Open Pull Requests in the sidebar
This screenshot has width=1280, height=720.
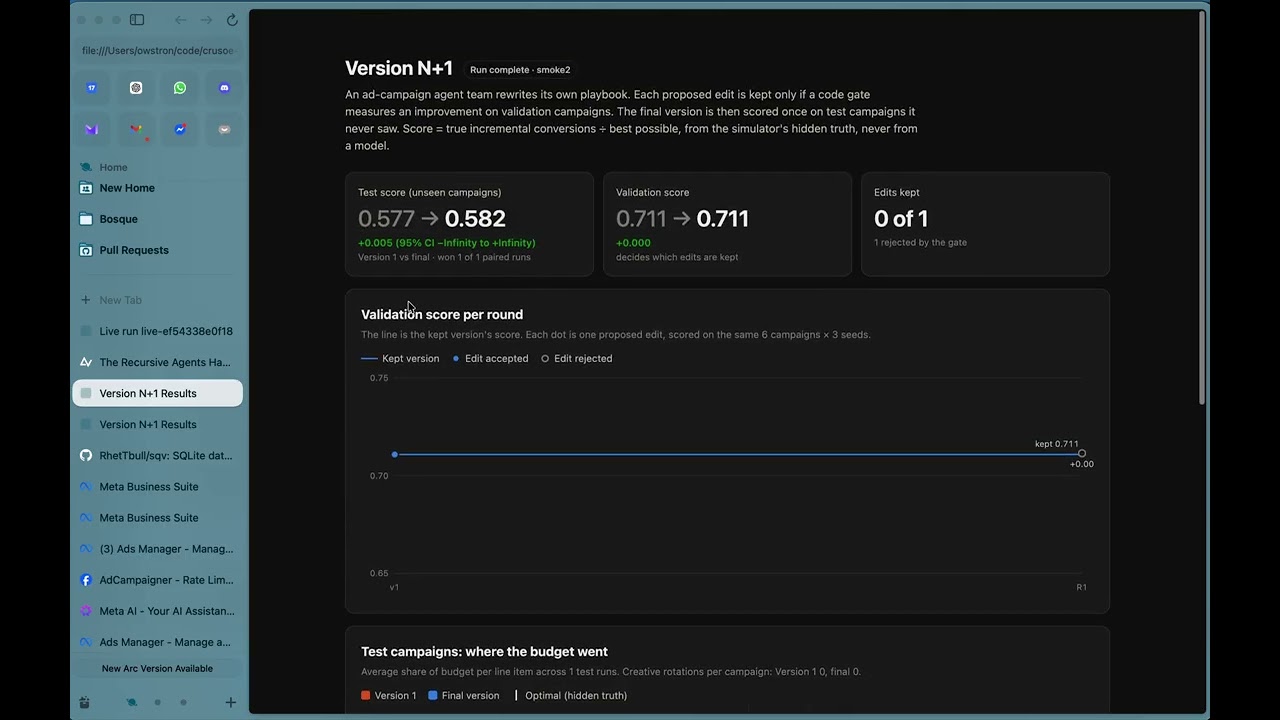(157, 250)
